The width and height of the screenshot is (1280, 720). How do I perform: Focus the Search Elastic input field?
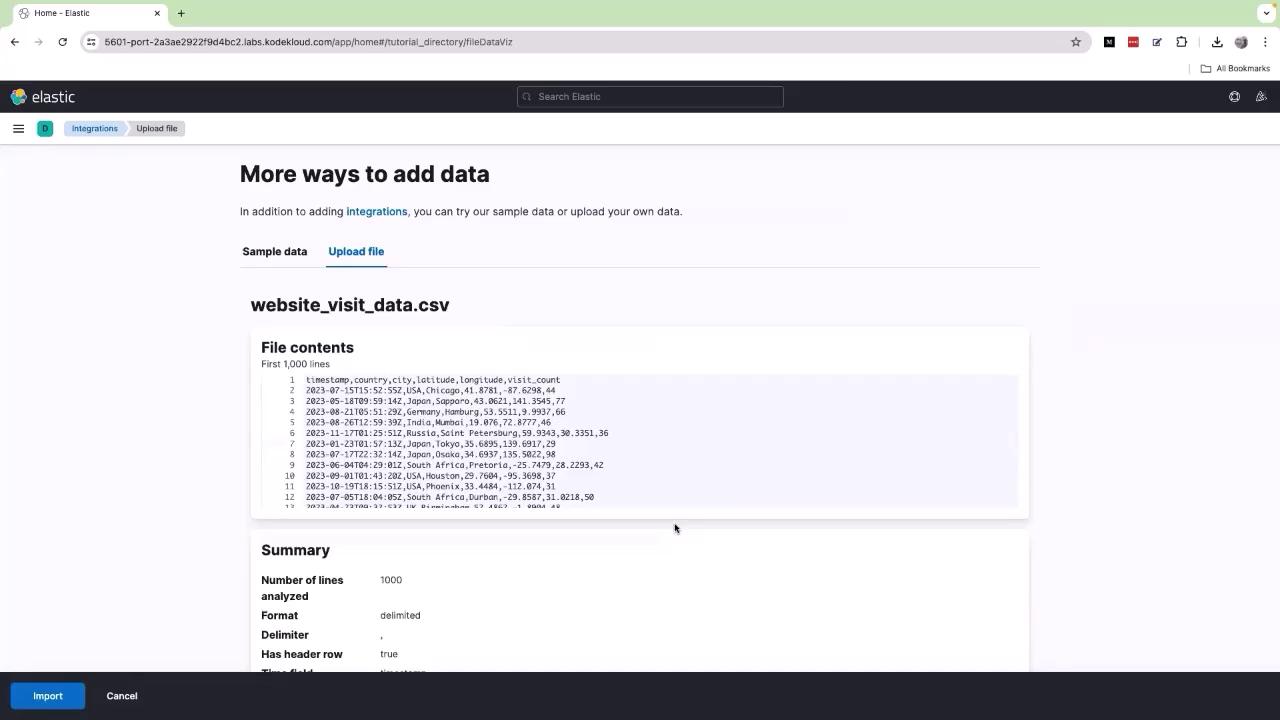(650, 97)
